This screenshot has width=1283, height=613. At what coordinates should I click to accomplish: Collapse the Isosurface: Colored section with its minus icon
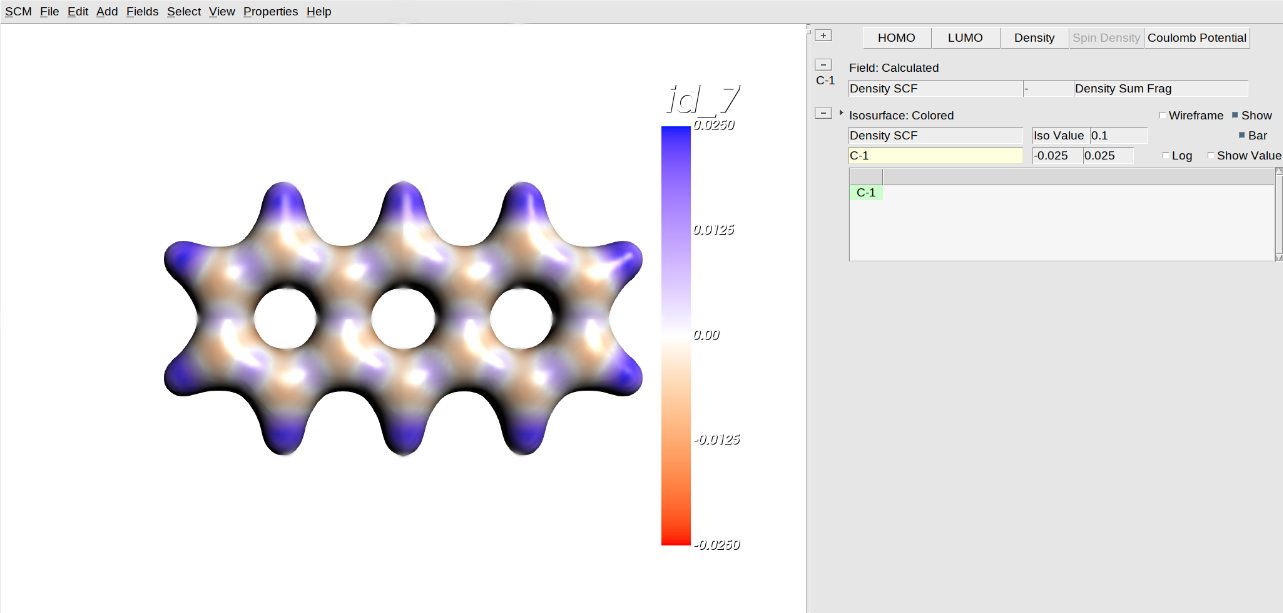click(822, 112)
